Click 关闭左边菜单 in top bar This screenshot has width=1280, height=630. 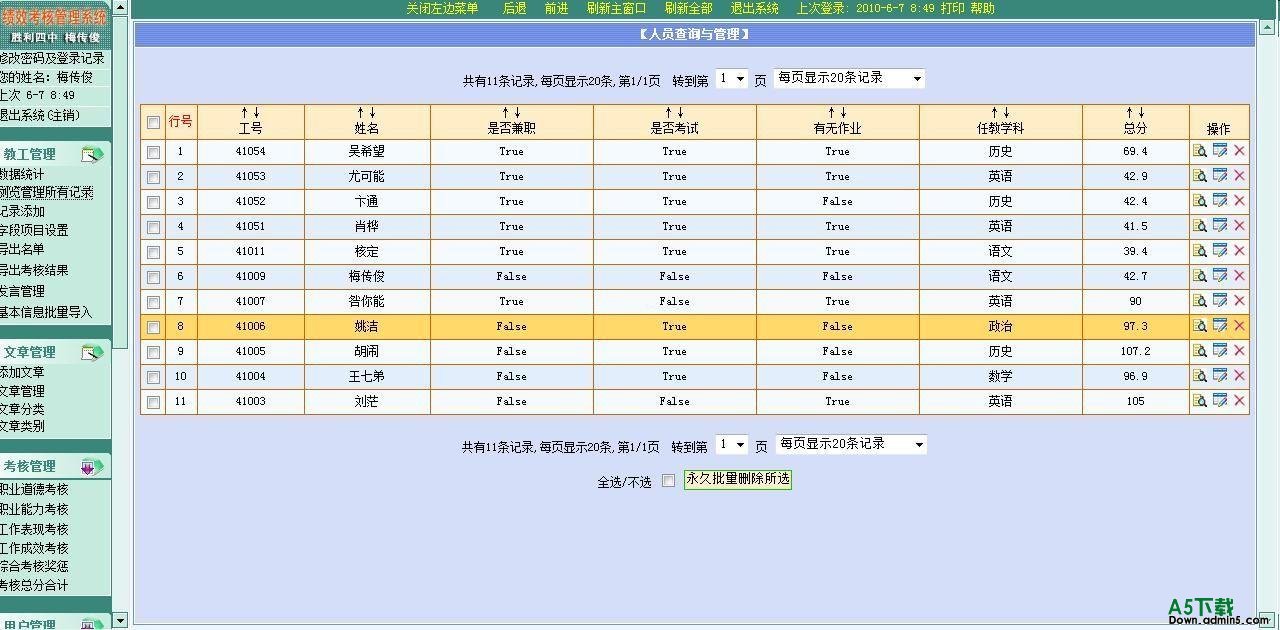coord(442,8)
